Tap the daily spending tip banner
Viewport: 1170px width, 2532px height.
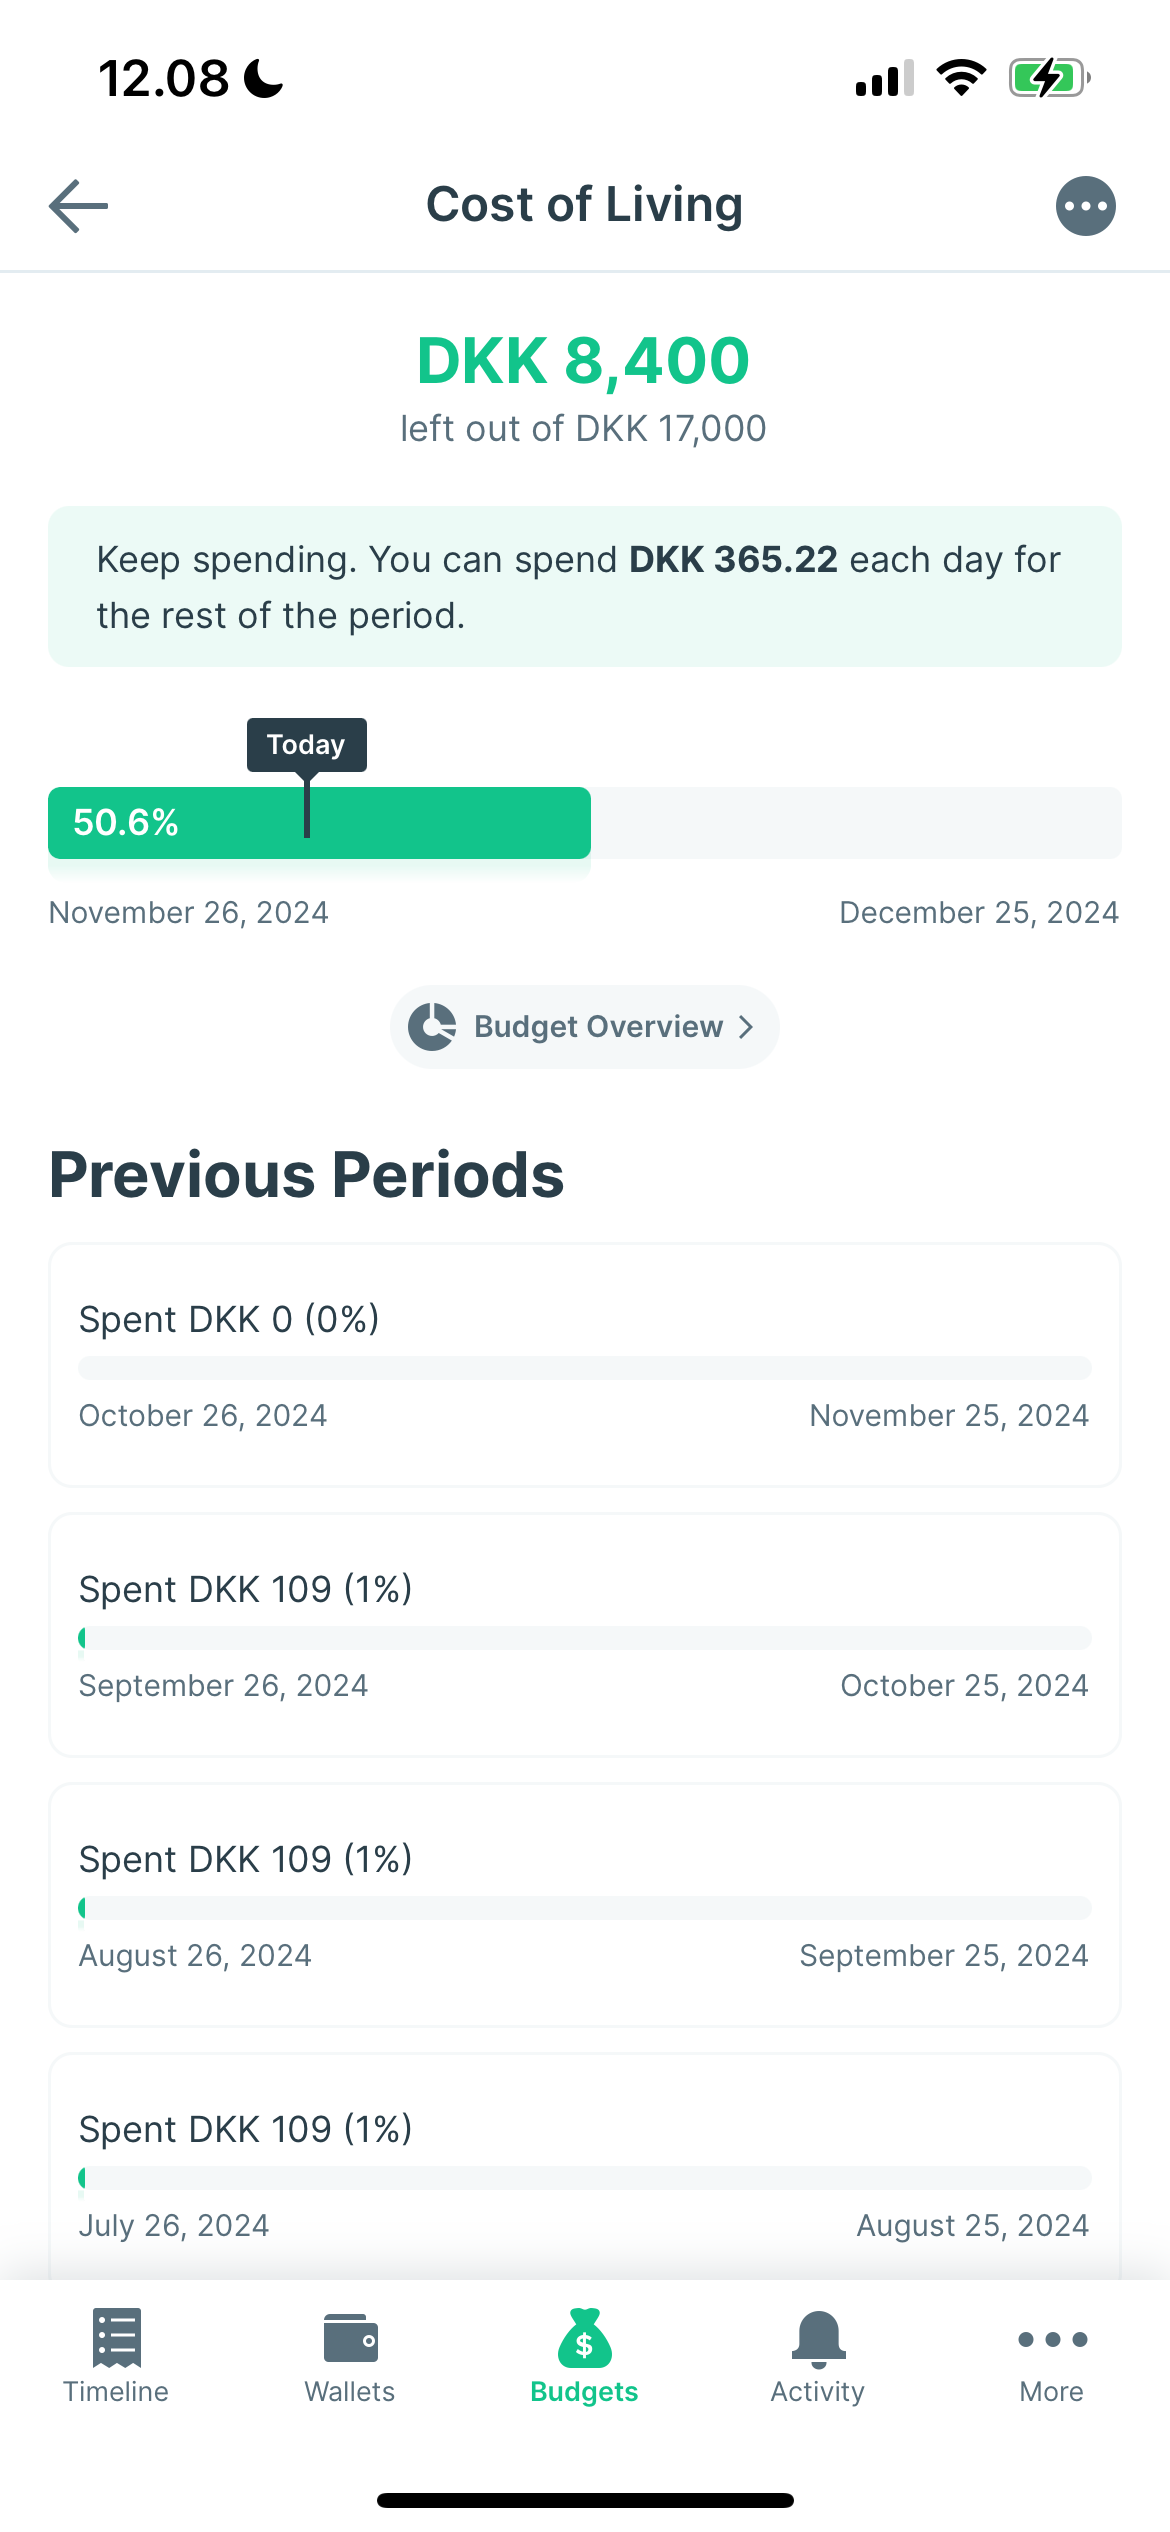point(585,587)
